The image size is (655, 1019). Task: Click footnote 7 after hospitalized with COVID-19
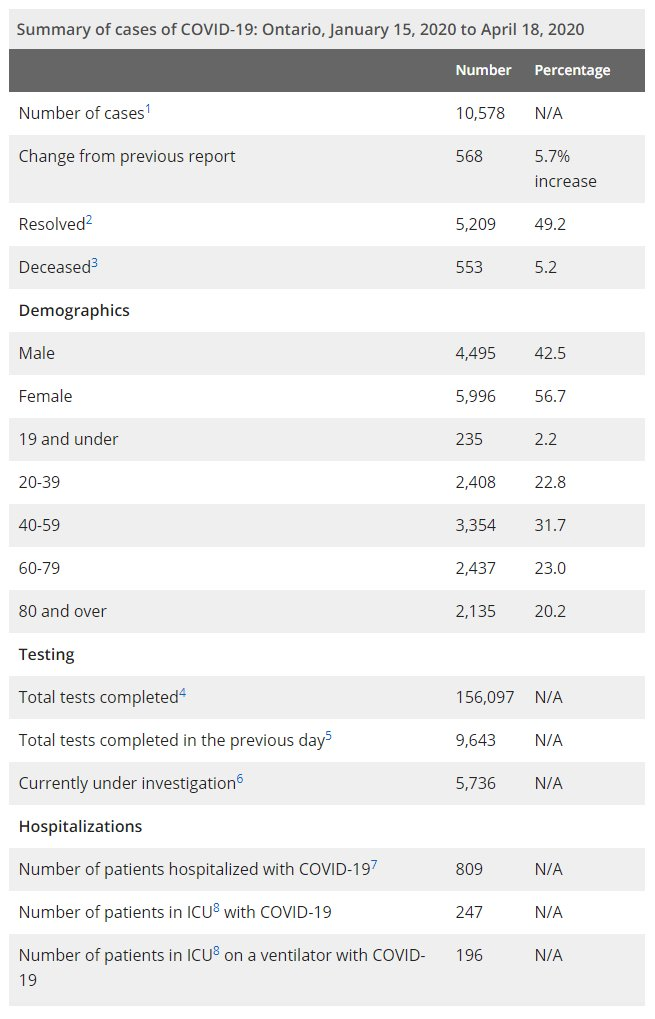point(374,865)
